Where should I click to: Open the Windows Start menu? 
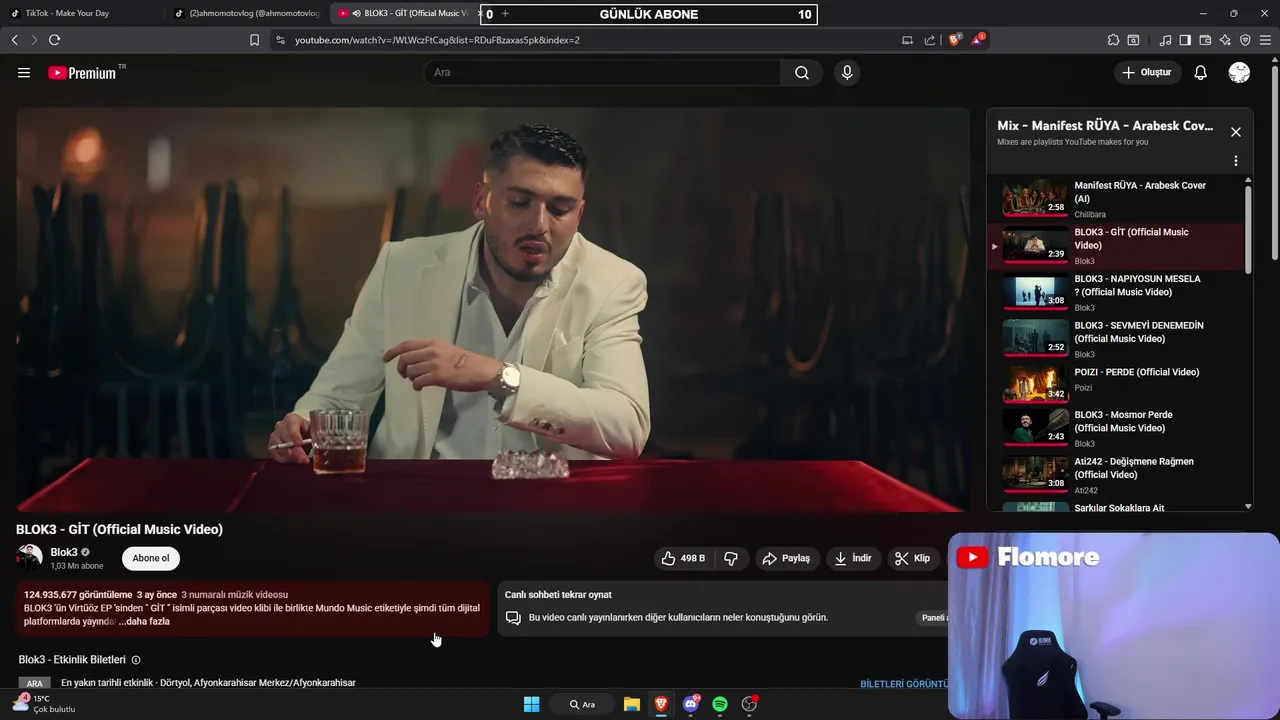click(x=531, y=704)
